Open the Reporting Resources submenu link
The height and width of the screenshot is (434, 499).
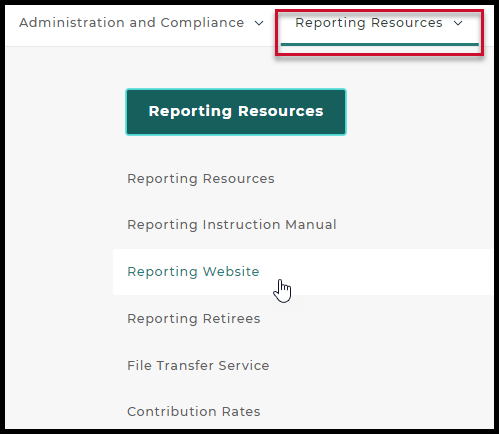(x=201, y=179)
